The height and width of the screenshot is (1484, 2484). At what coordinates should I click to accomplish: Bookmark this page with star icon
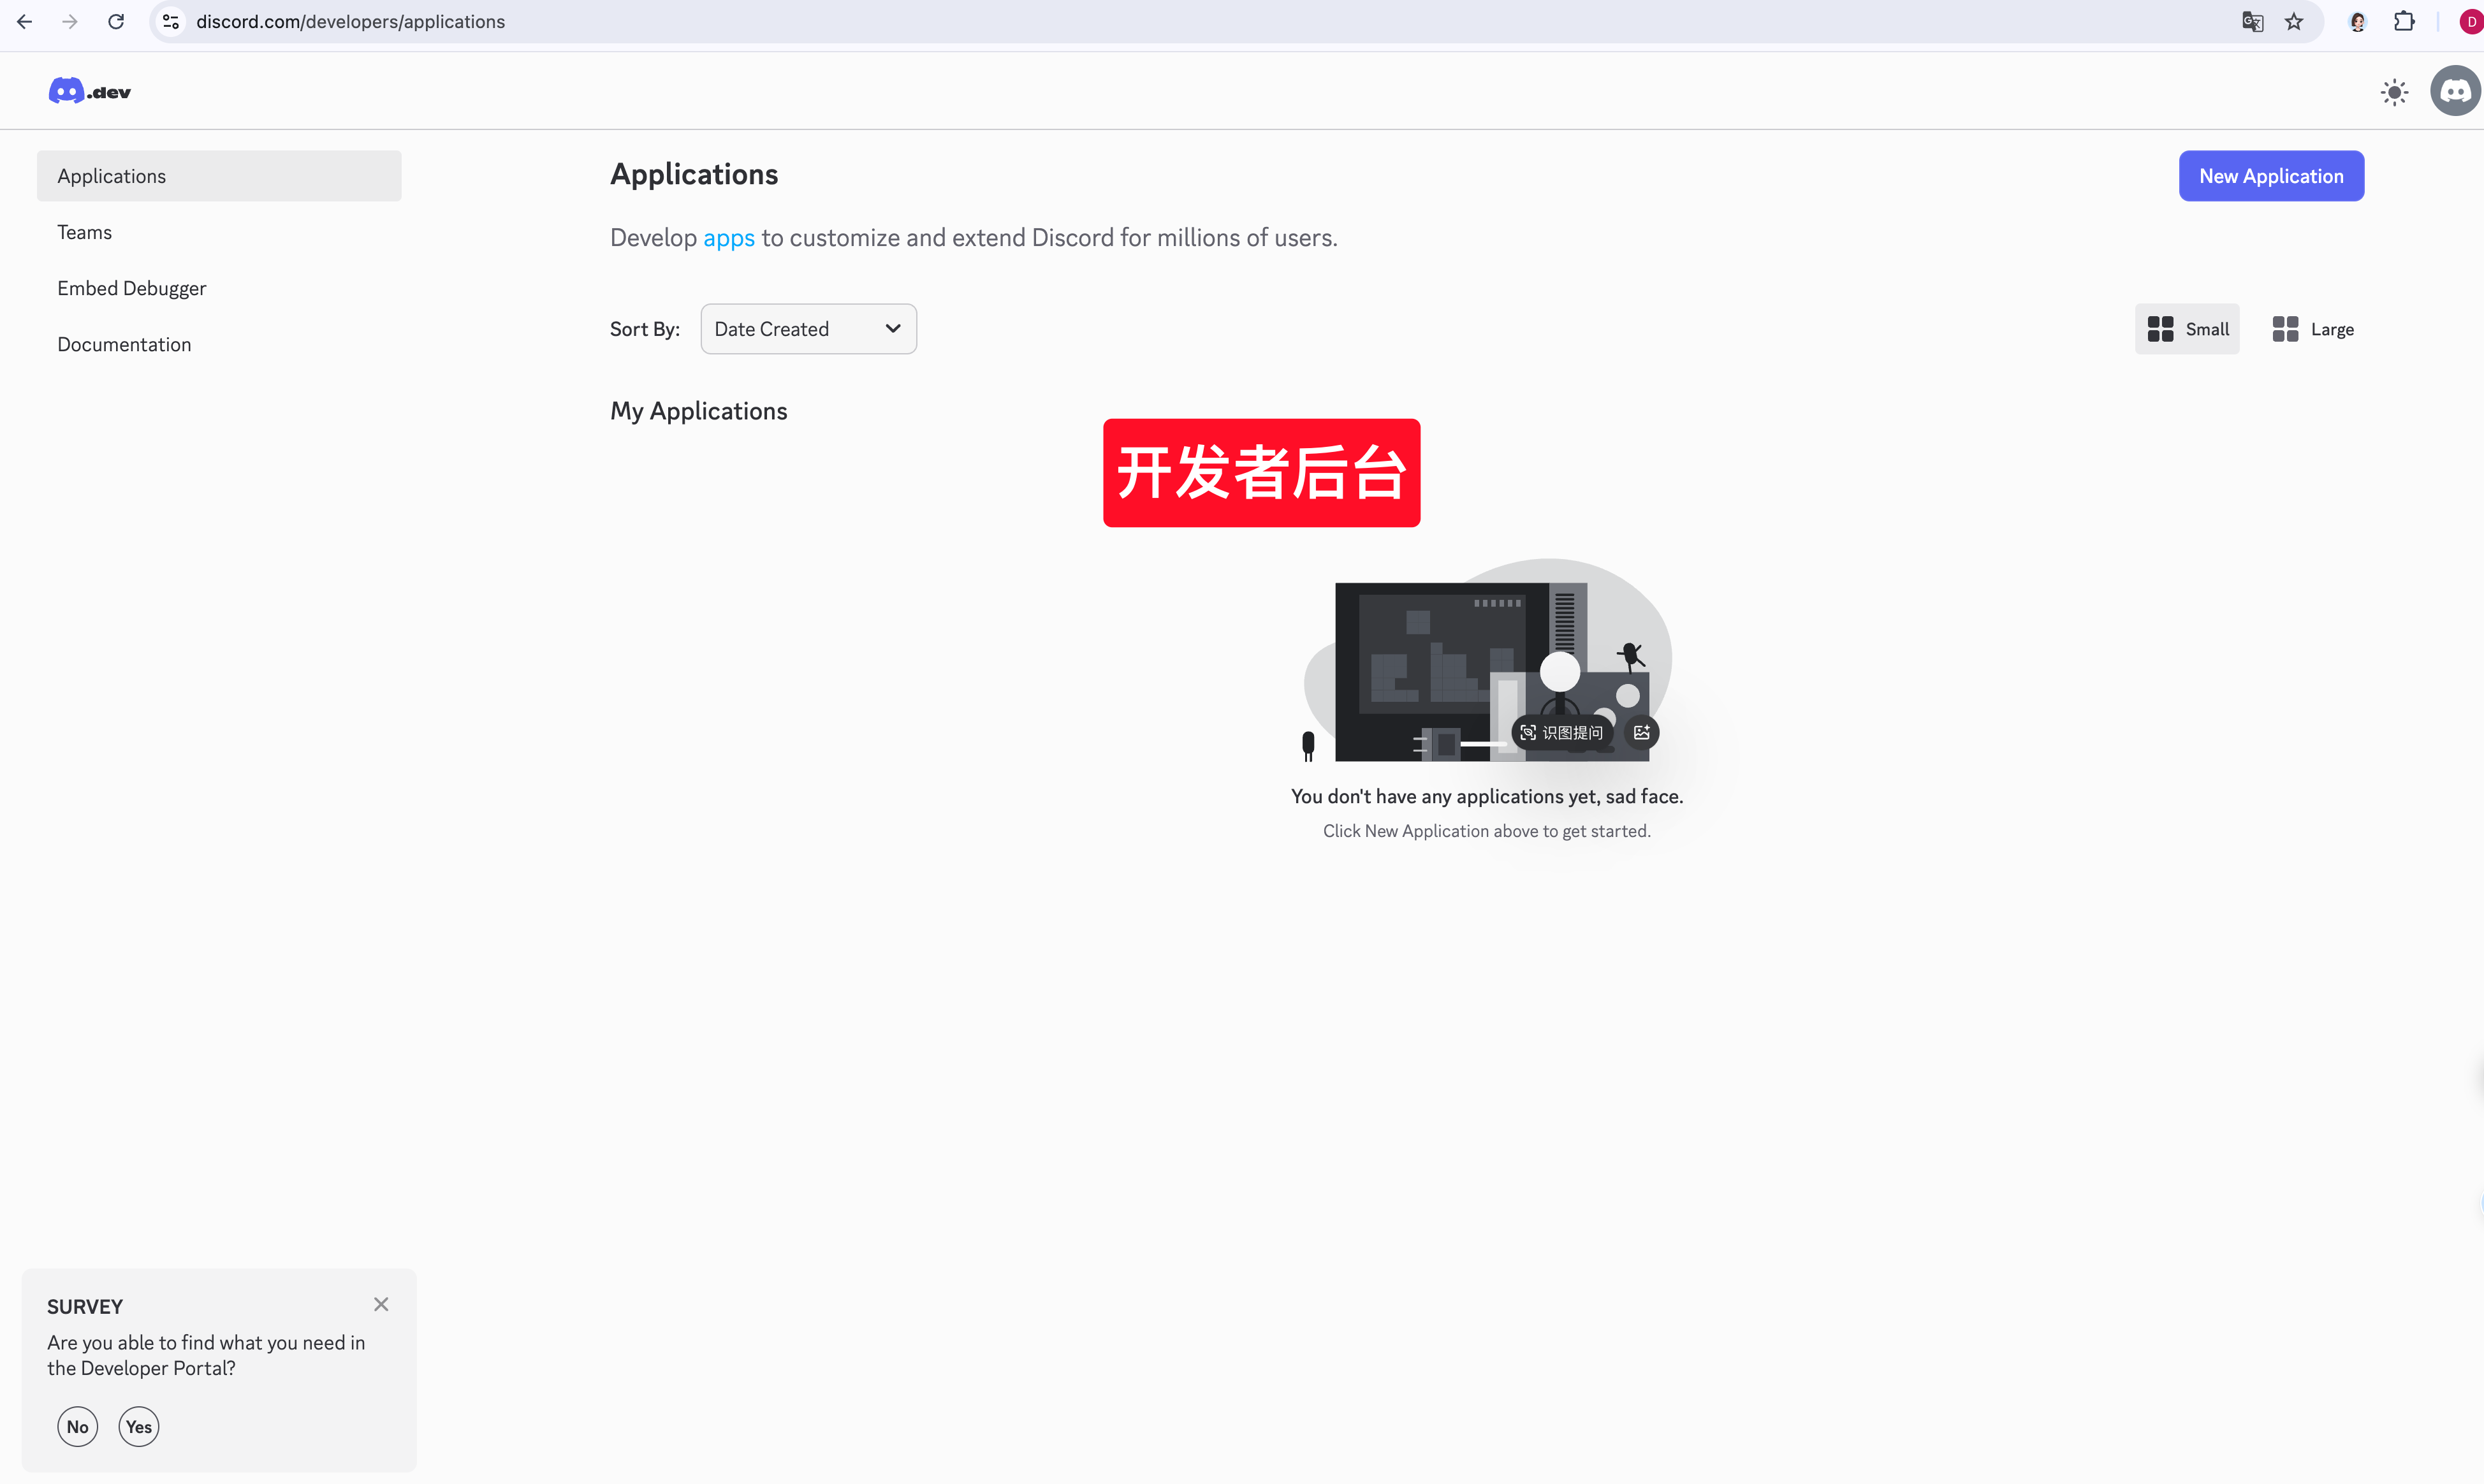2294,22
